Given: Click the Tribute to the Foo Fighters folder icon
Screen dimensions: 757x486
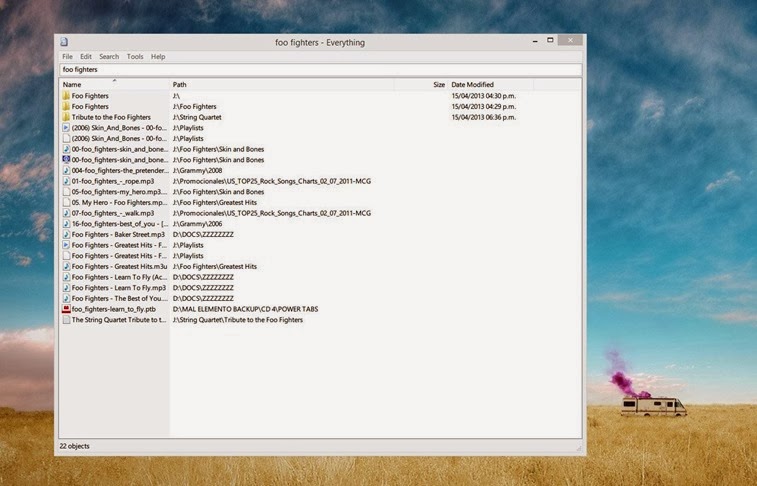Looking at the screenshot, I should click(x=66, y=117).
